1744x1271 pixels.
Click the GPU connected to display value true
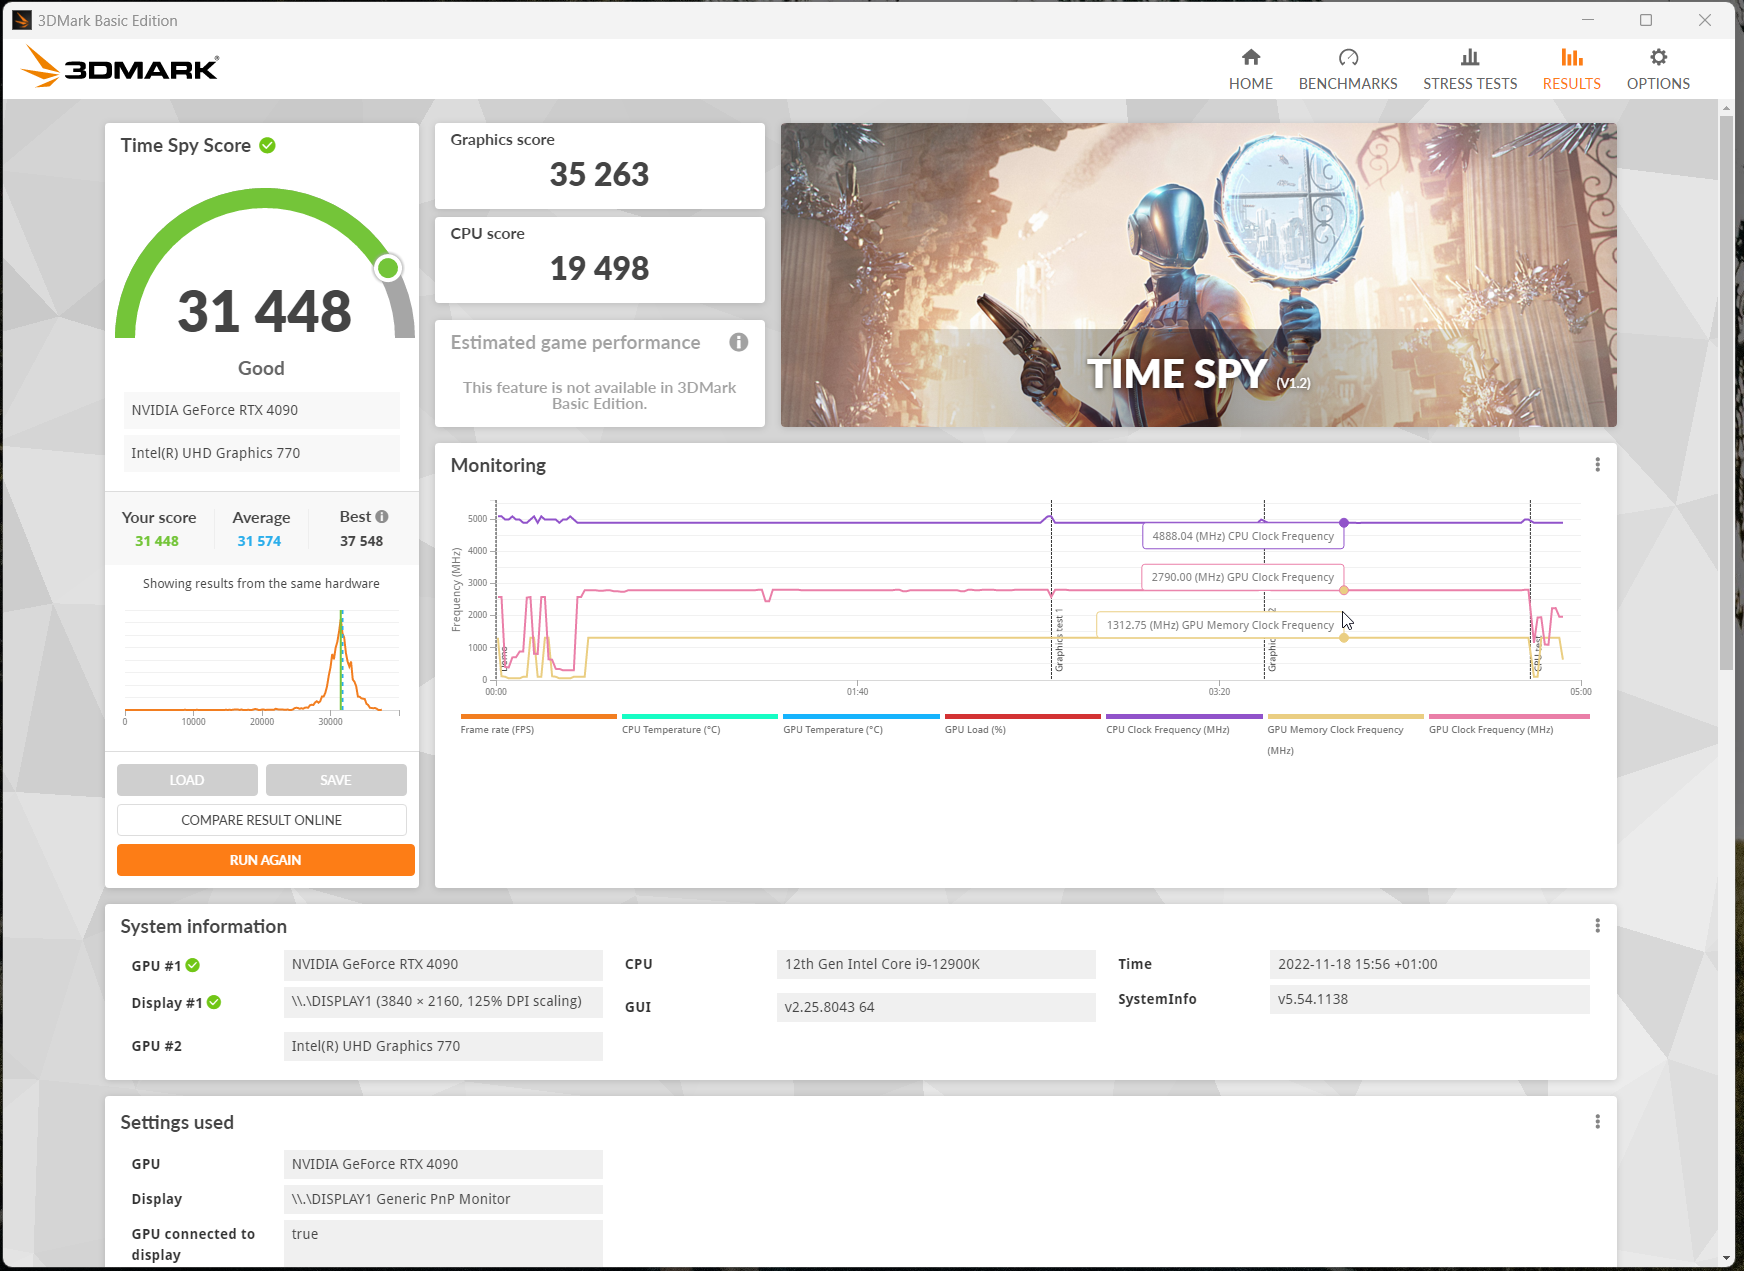pyautogui.click(x=443, y=1241)
